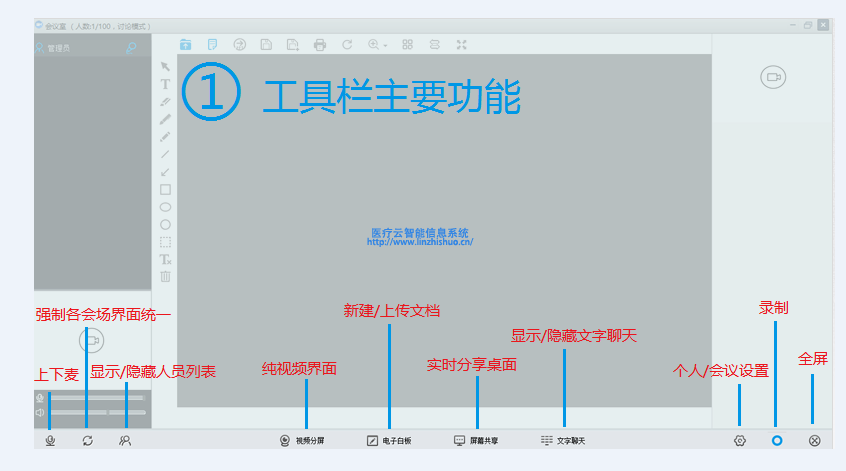
Task: Open the http://www.linzhishuo.cn/ link
Action: pyautogui.click(x=420, y=242)
